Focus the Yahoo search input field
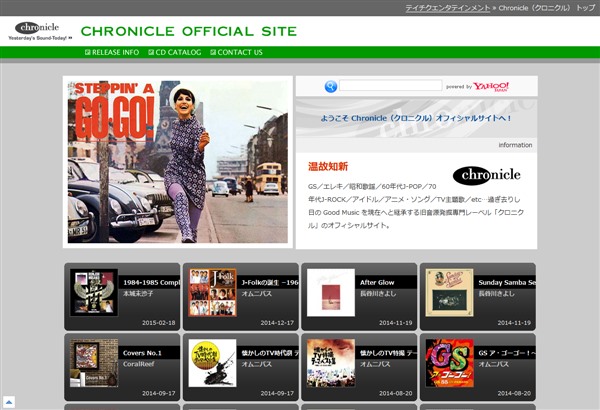600x410 pixels. coord(390,85)
